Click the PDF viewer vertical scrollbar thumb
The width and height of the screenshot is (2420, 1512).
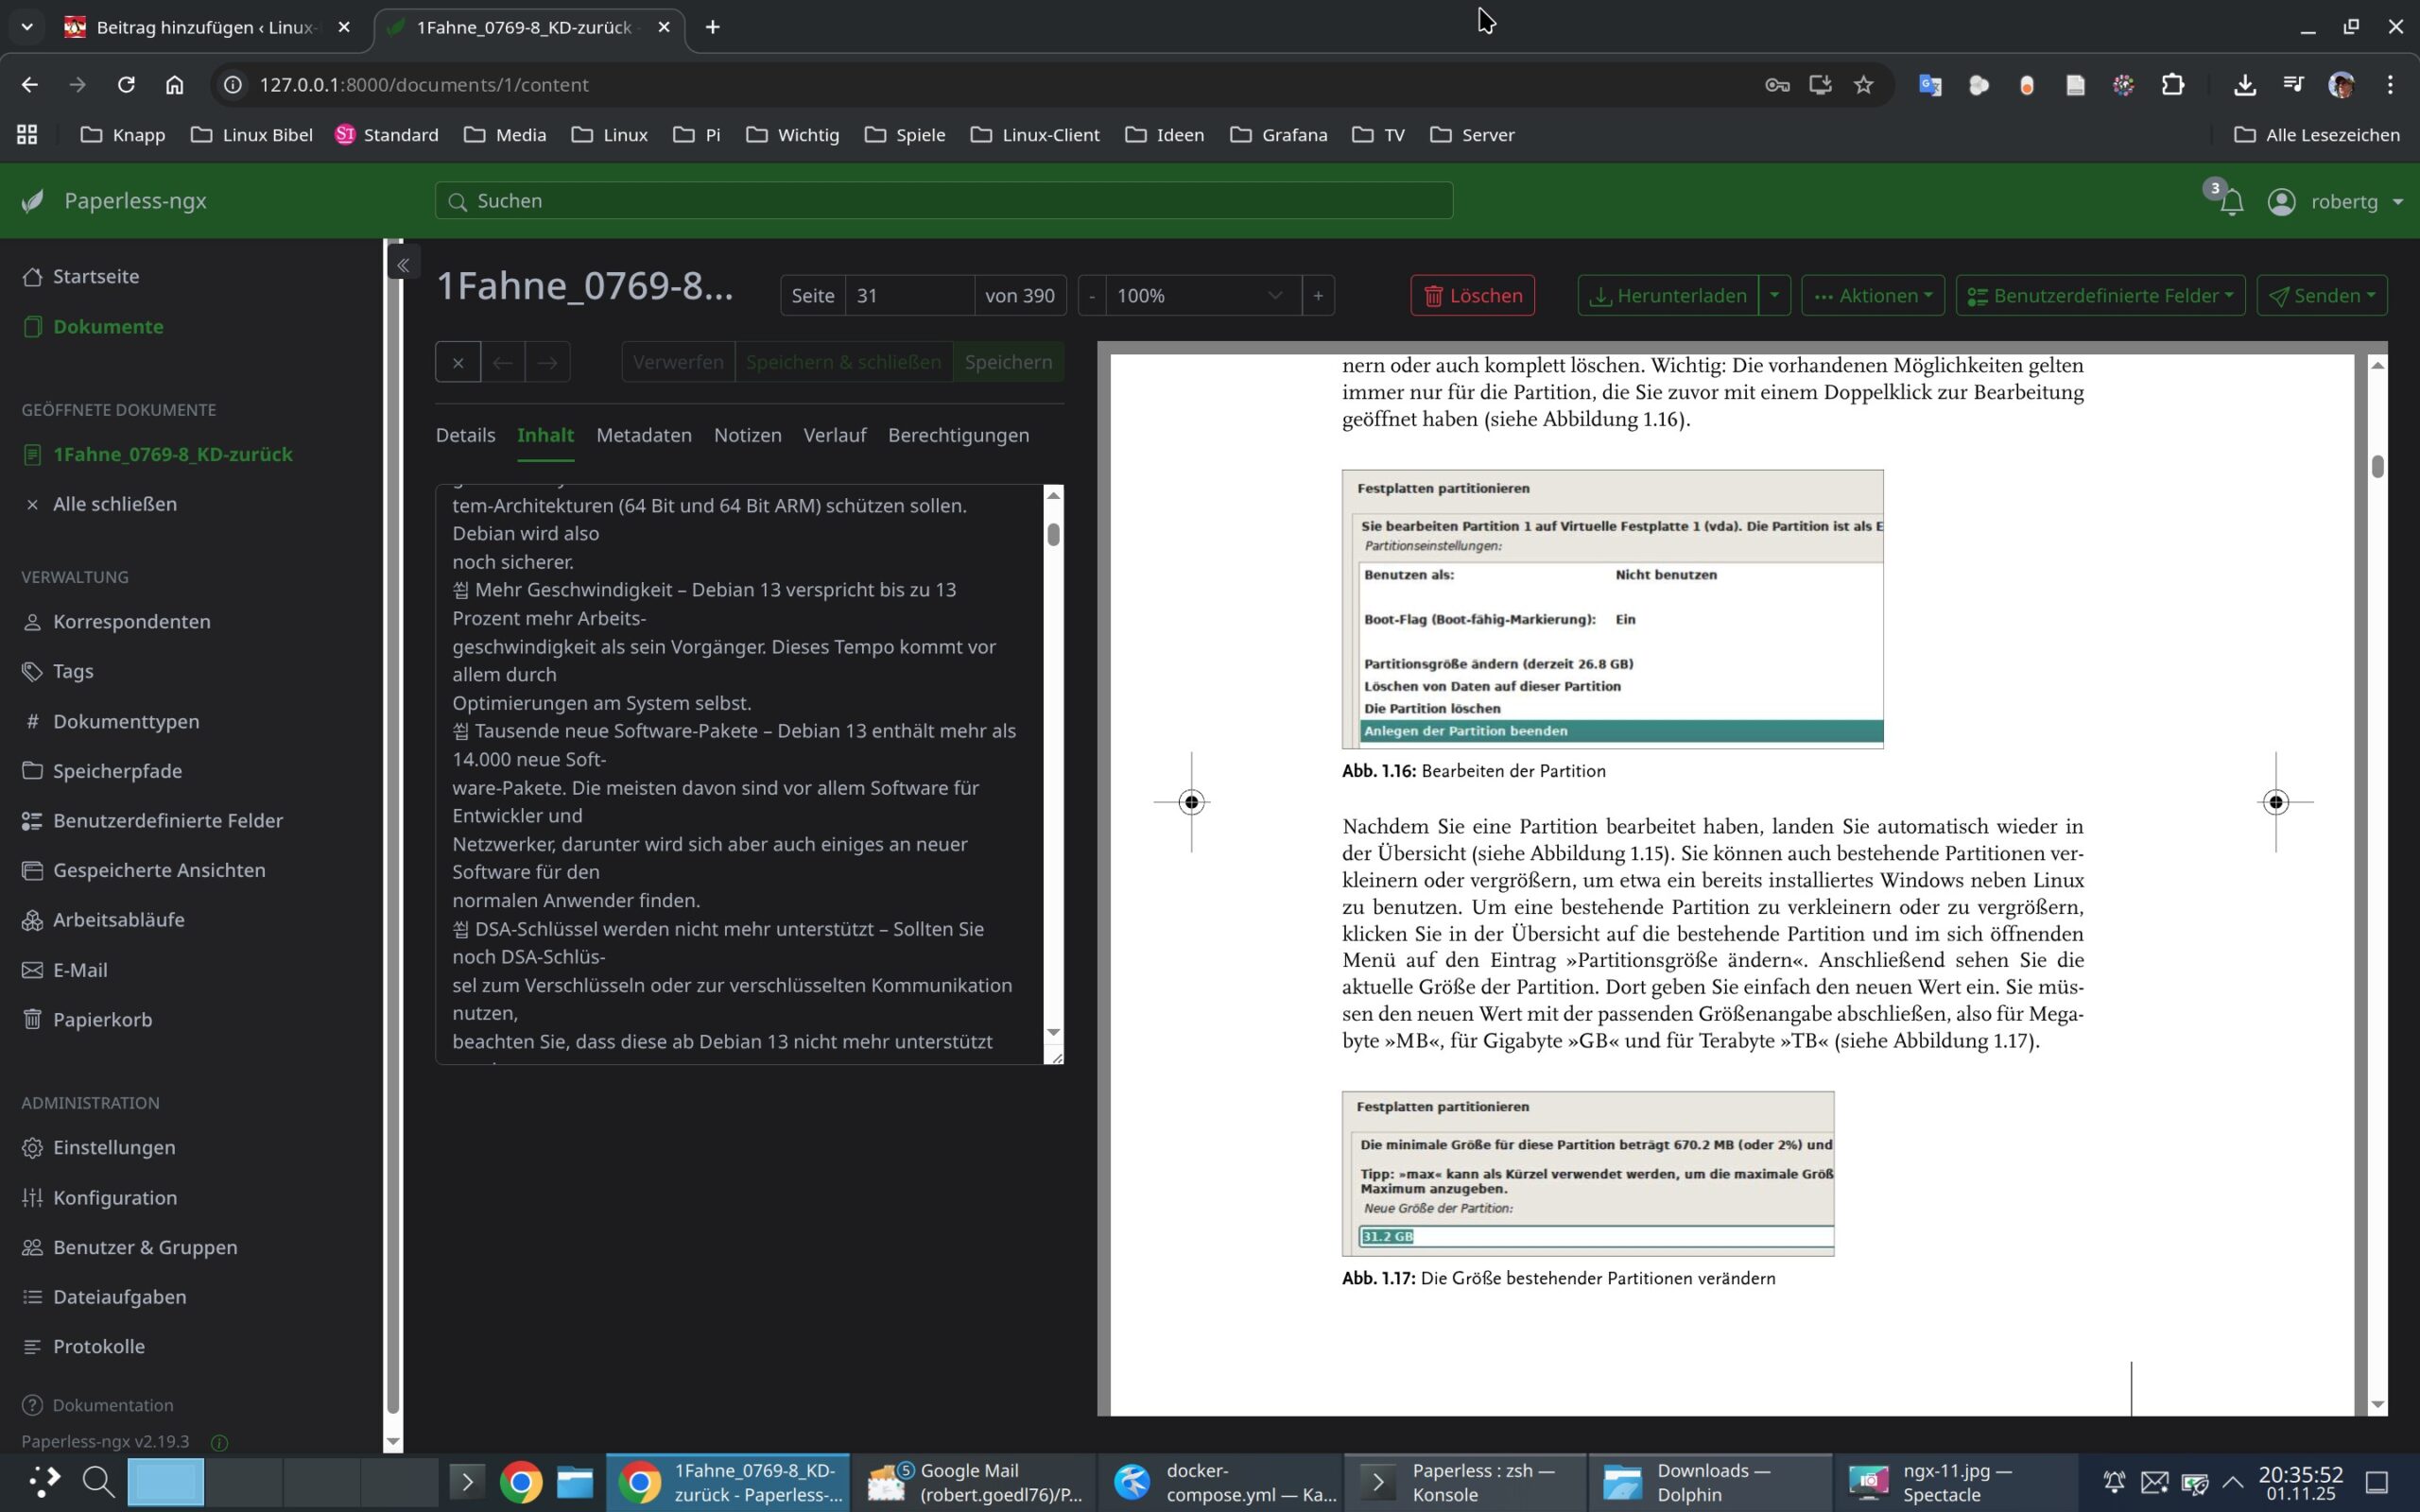[2377, 466]
